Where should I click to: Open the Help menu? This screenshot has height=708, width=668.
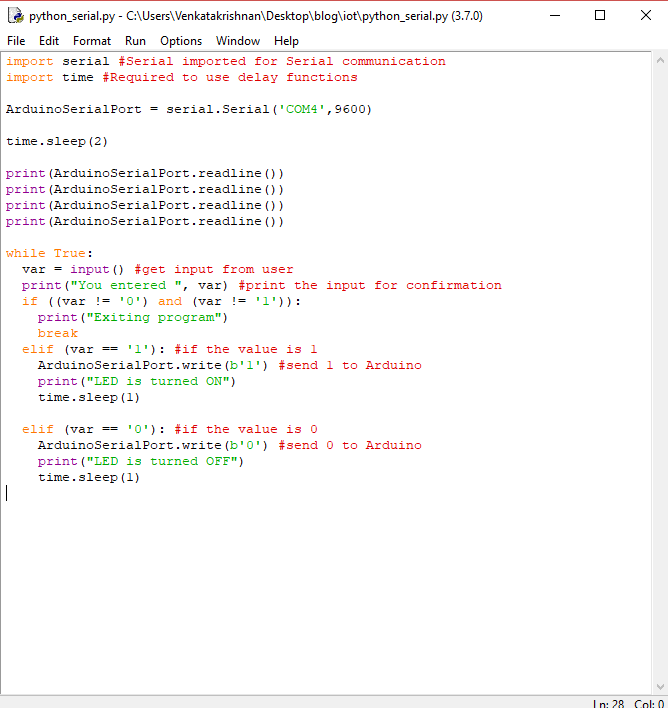pyautogui.click(x=286, y=41)
